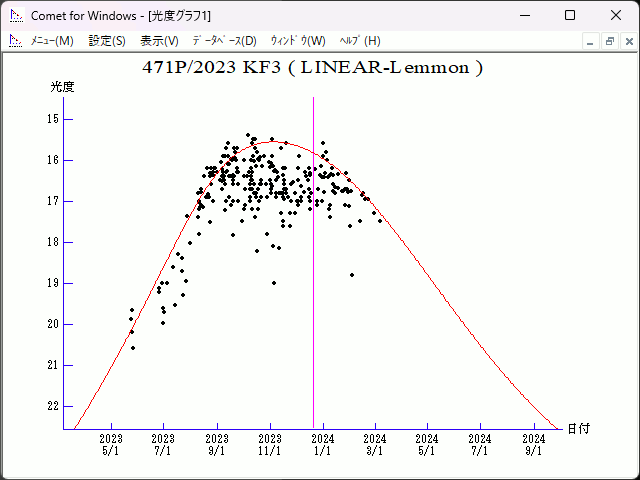This screenshot has height=480, width=640.
Task: Open the メニュー(M) menu
Action: [52, 41]
